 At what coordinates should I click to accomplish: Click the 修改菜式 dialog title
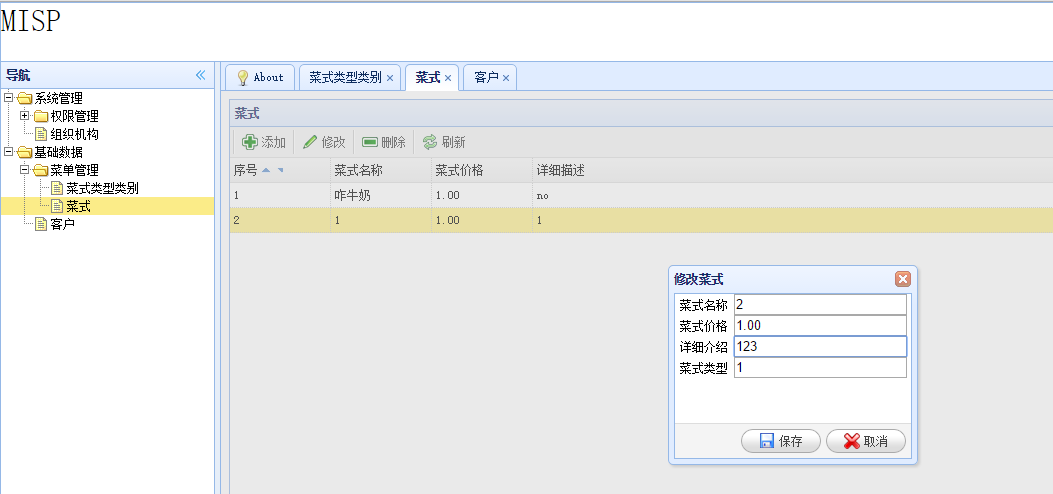click(x=698, y=279)
